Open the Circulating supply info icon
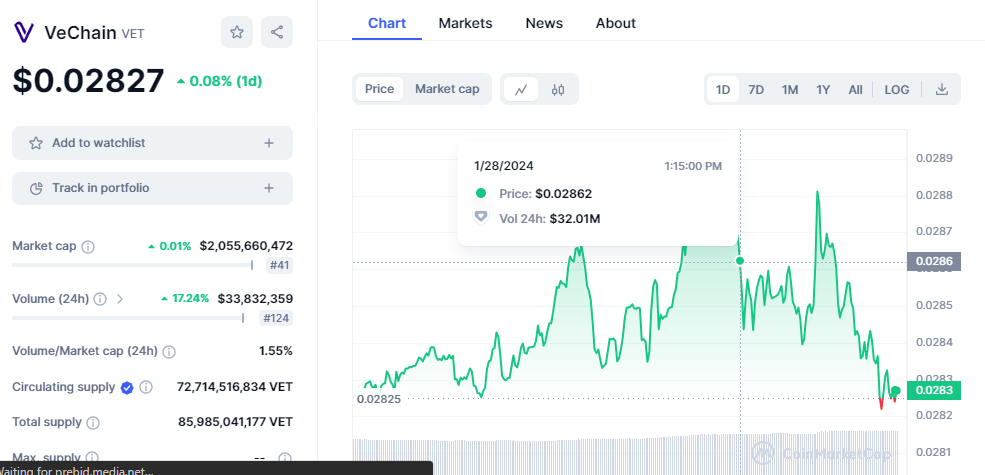Image resolution: width=985 pixels, height=475 pixels. 146,387
